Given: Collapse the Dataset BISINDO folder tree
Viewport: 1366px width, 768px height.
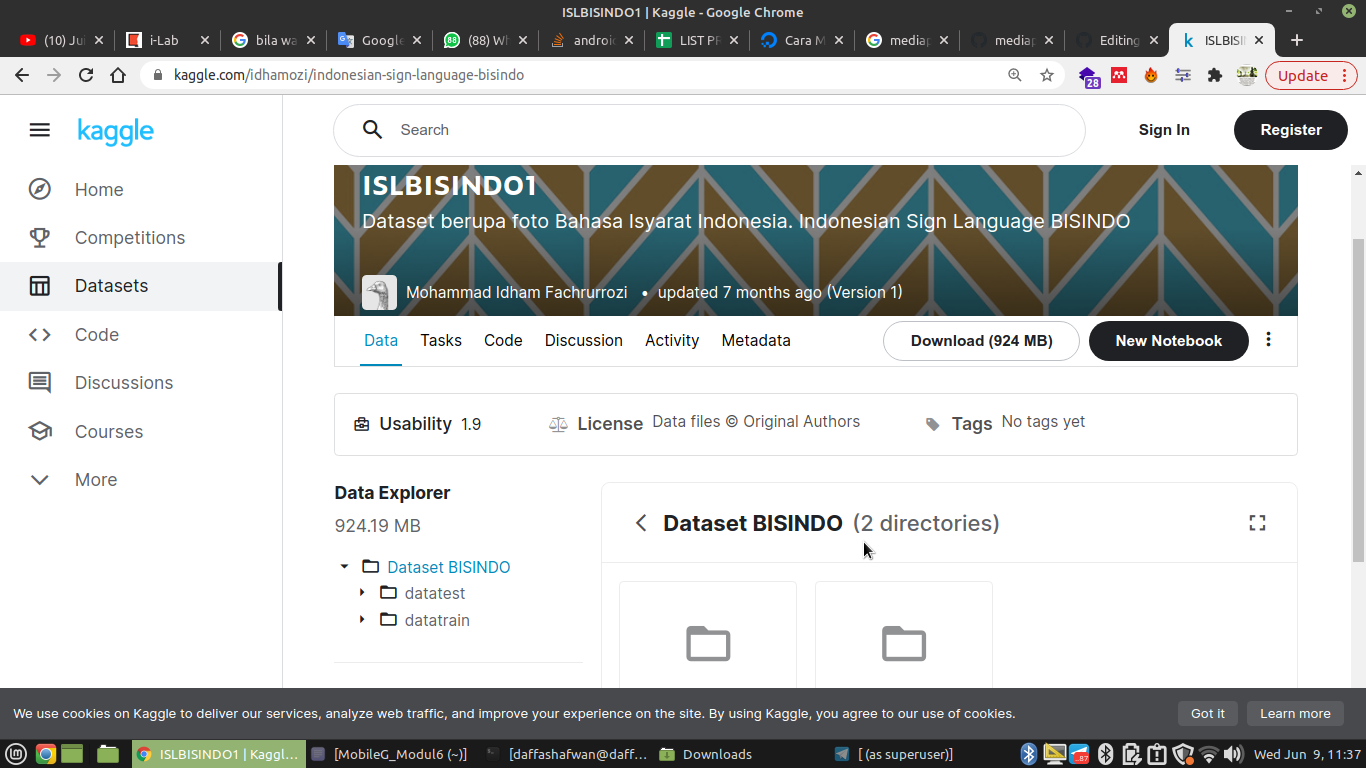Looking at the screenshot, I should click(344, 566).
